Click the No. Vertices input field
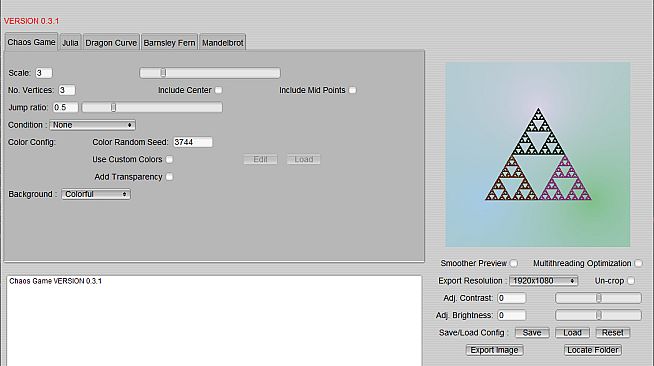 pos(66,90)
